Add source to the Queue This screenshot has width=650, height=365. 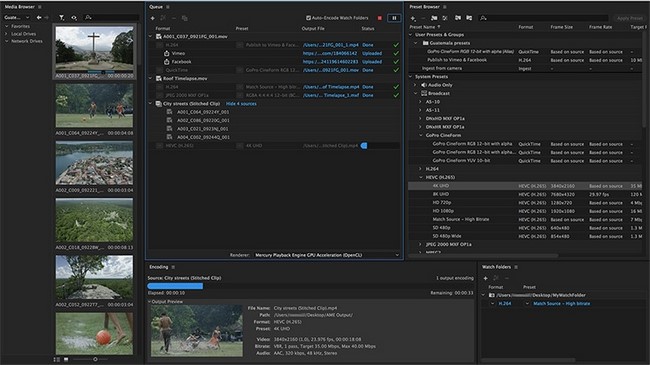[153, 18]
